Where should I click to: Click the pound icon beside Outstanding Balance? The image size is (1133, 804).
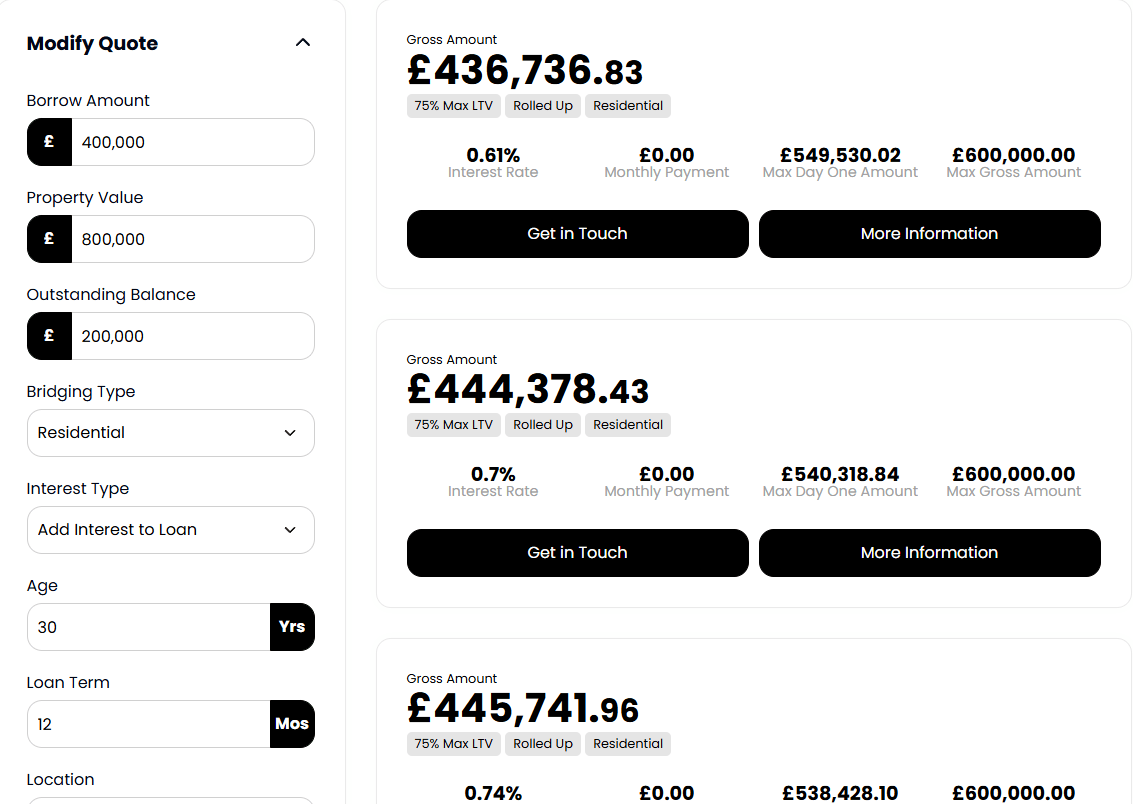[49, 336]
